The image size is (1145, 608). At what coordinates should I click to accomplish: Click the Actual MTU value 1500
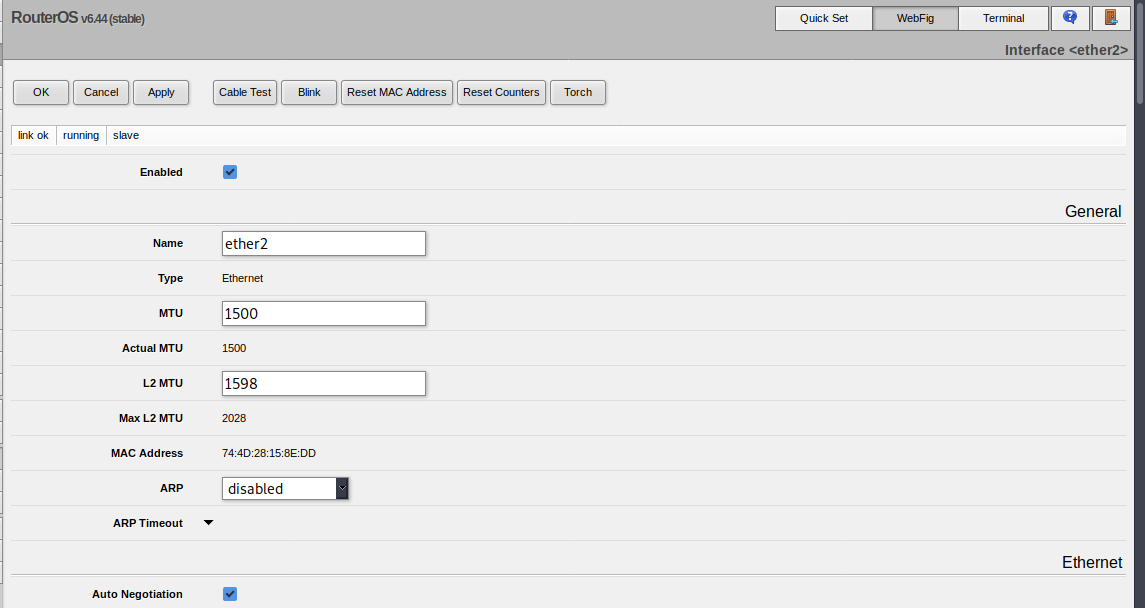point(234,348)
